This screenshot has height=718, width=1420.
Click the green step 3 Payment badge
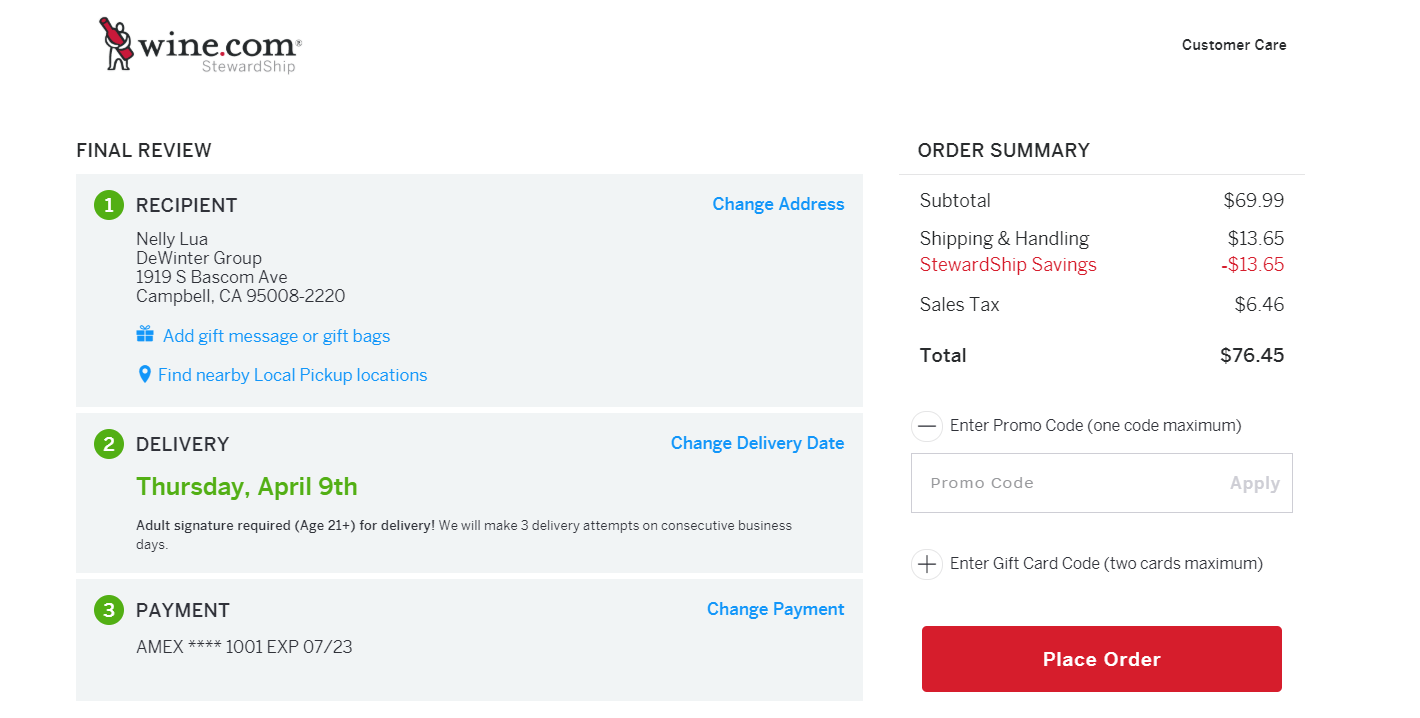(109, 610)
